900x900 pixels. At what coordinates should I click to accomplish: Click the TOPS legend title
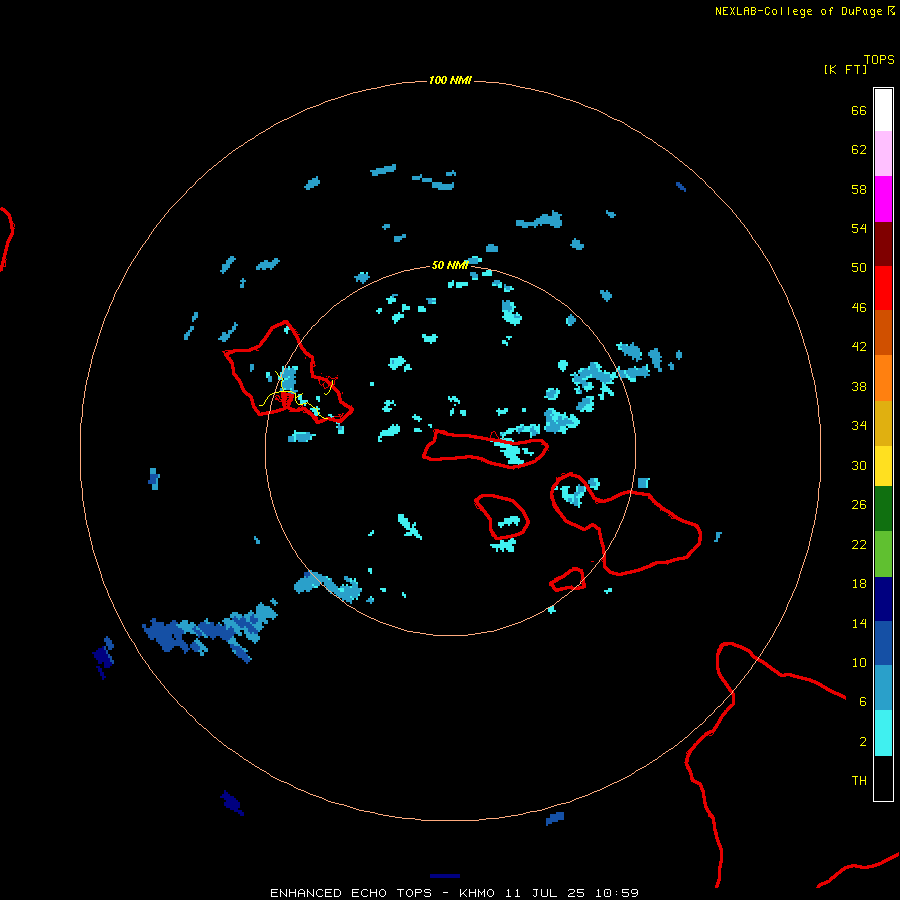[879, 59]
